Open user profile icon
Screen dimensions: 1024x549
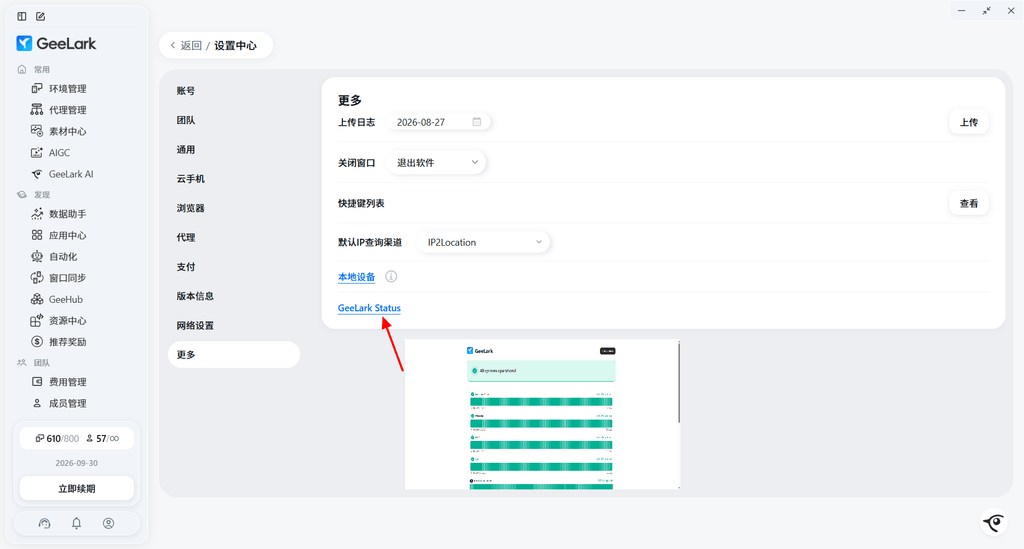coord(108,524)
